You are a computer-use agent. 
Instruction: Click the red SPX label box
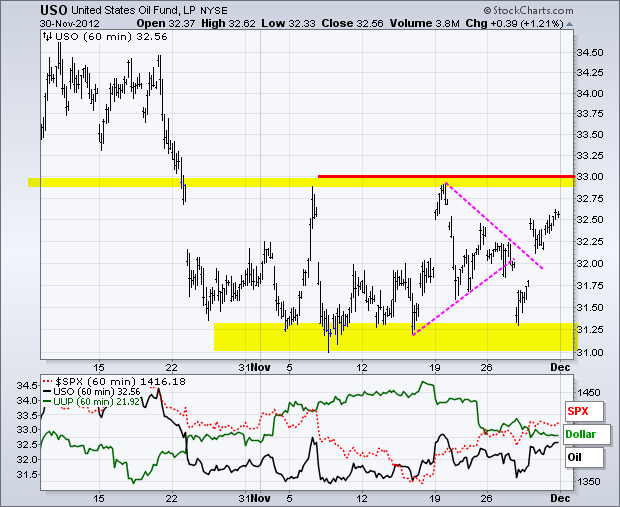[584, 411]
